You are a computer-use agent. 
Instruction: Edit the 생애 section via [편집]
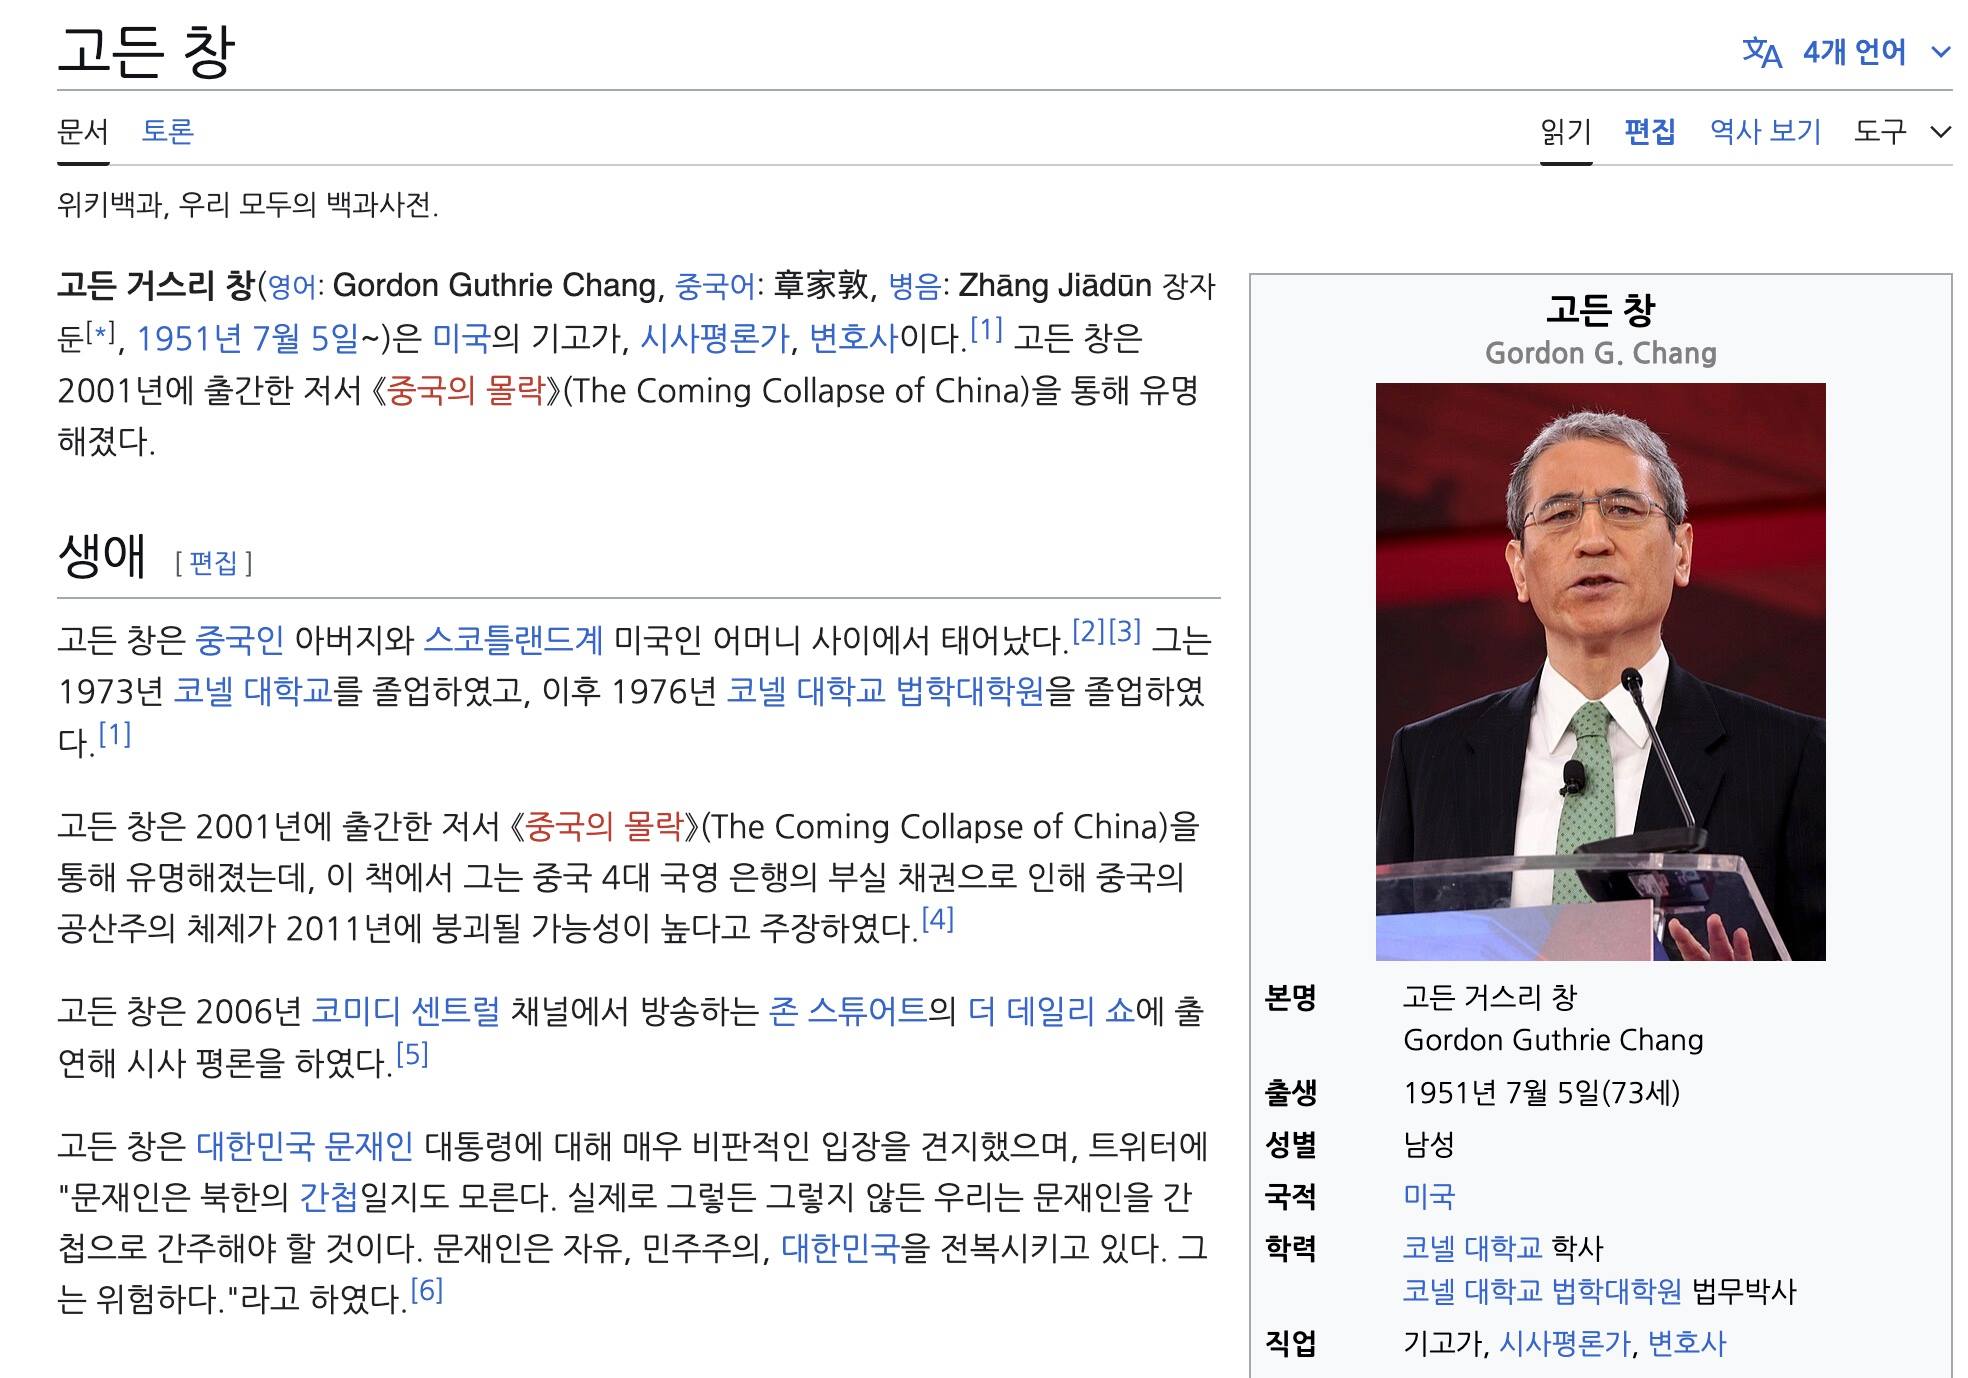pyautogui.click(x=214, y=563)
